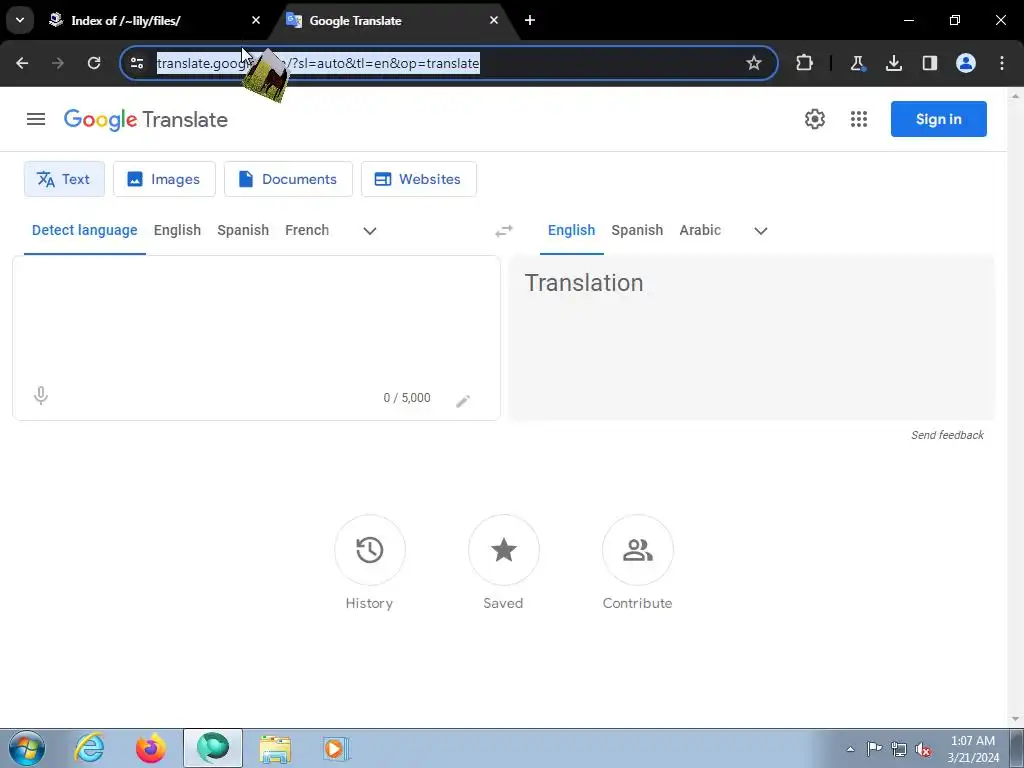Open Windows Media Player on taskbar
Screen dimensions: 1024x768
pos(336,748)
